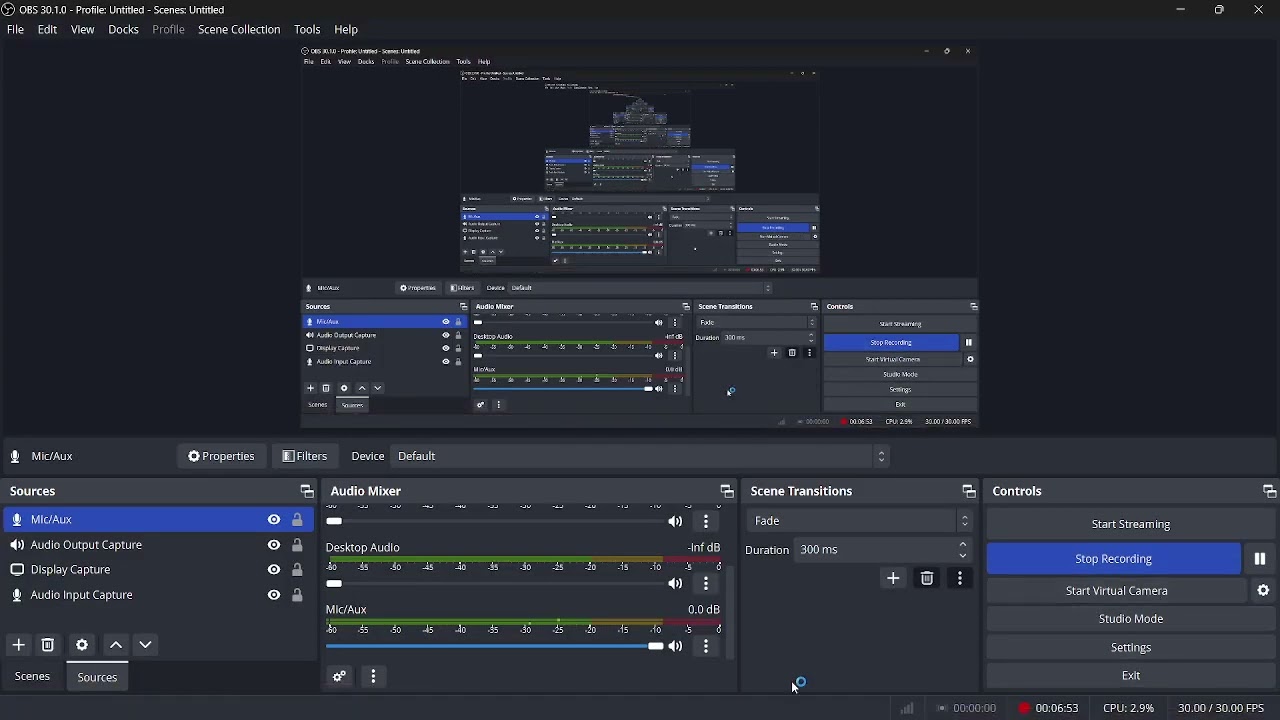Open the File menu
The image size is (1280, 720).
[x=15, y=30]
